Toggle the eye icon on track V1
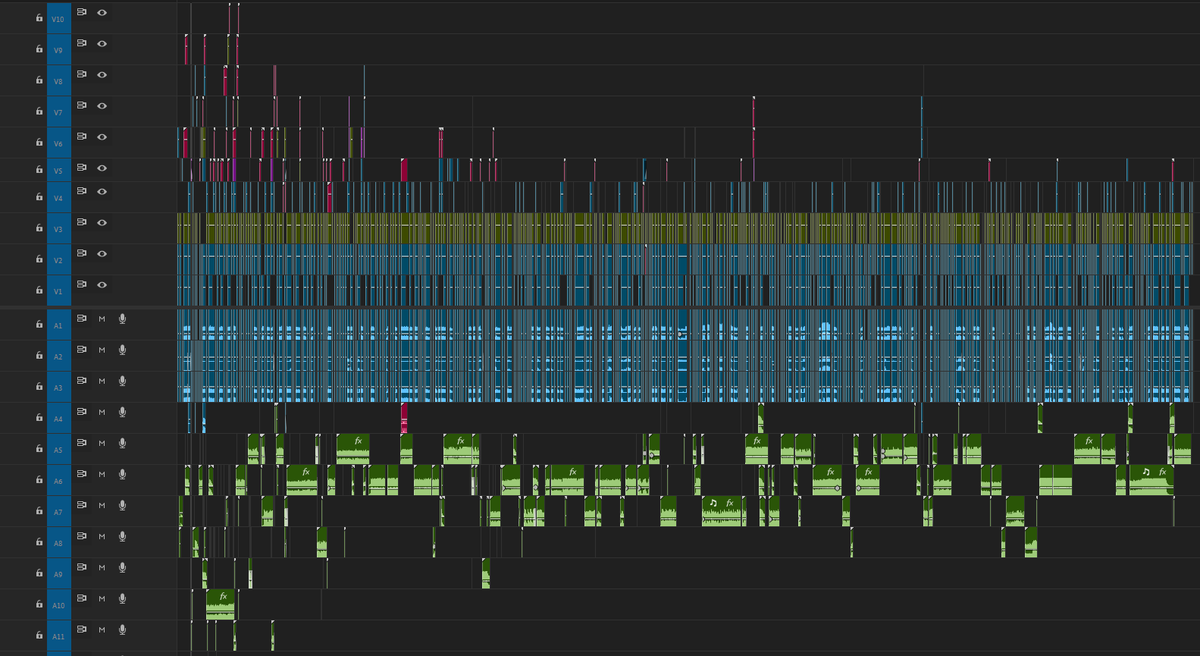The image size is (1200, 656). point(102,284)
